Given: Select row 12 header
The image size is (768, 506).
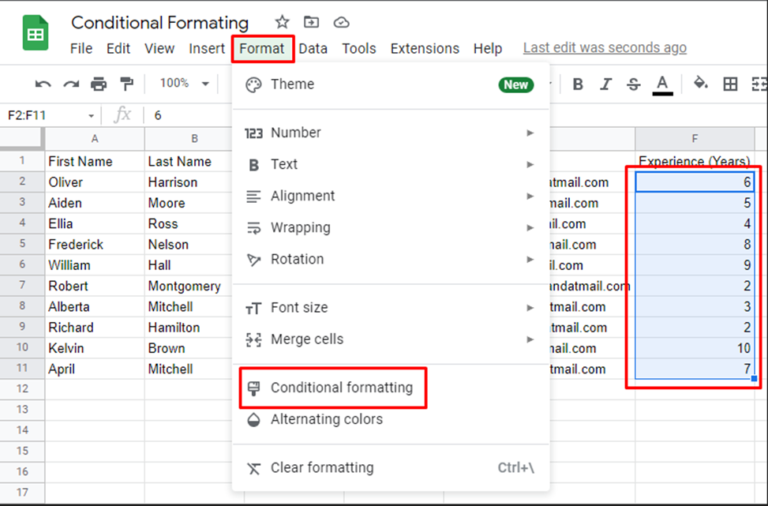Looking at the screenshot, I should (x=22, y=389).
